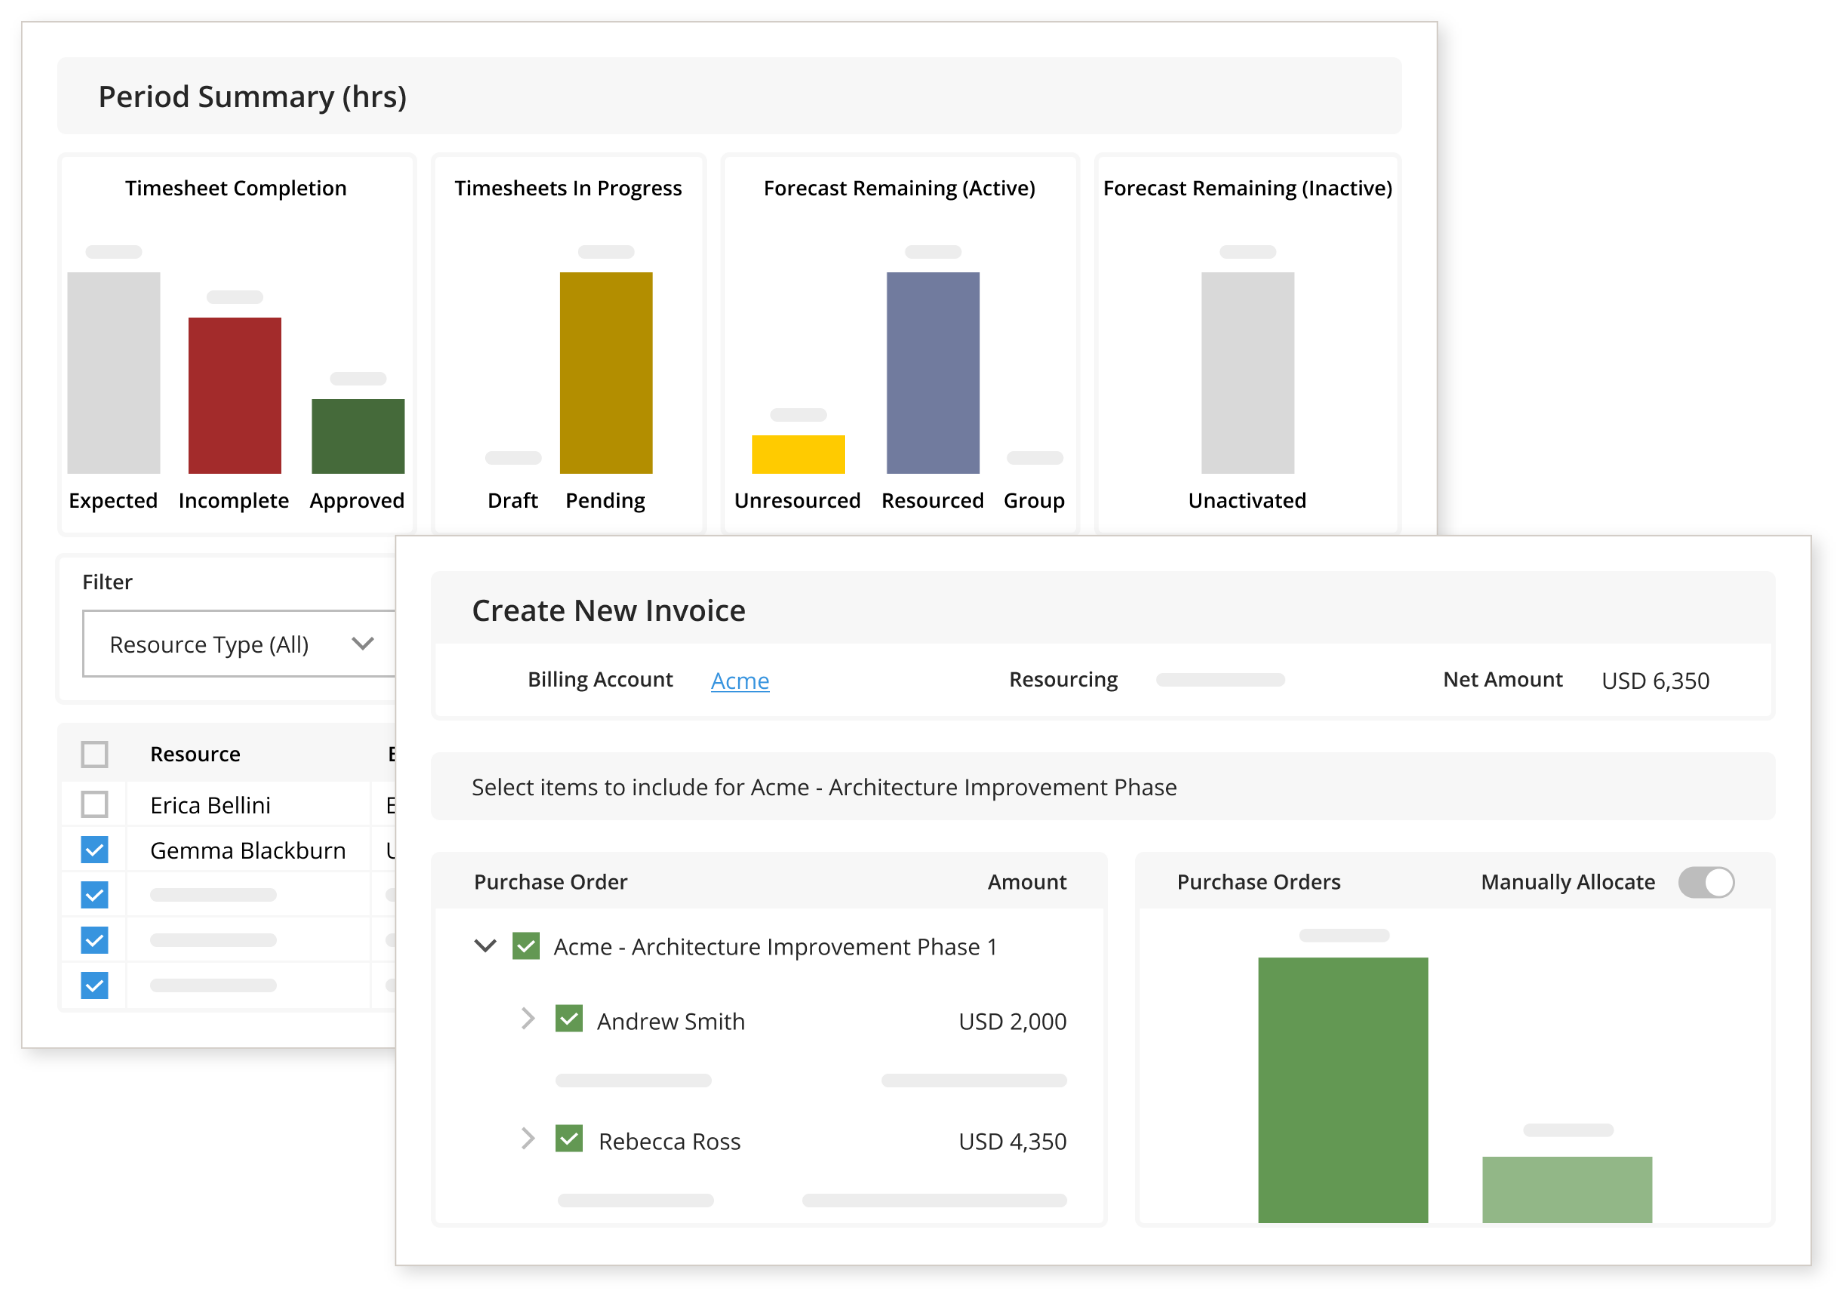Click the dark green Approved bar

tap(358, 436)
